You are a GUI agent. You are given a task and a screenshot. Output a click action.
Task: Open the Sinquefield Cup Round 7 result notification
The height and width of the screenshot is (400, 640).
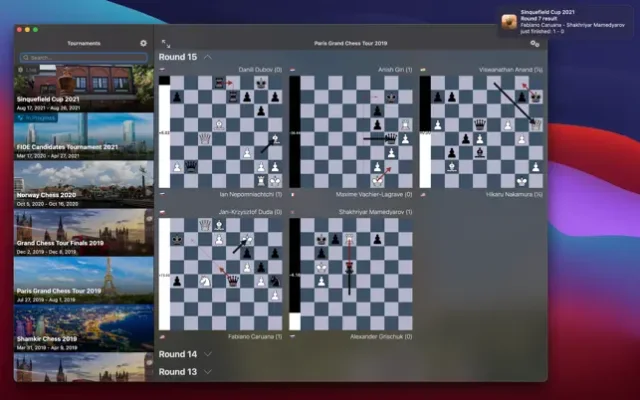[x=565, y=21]
